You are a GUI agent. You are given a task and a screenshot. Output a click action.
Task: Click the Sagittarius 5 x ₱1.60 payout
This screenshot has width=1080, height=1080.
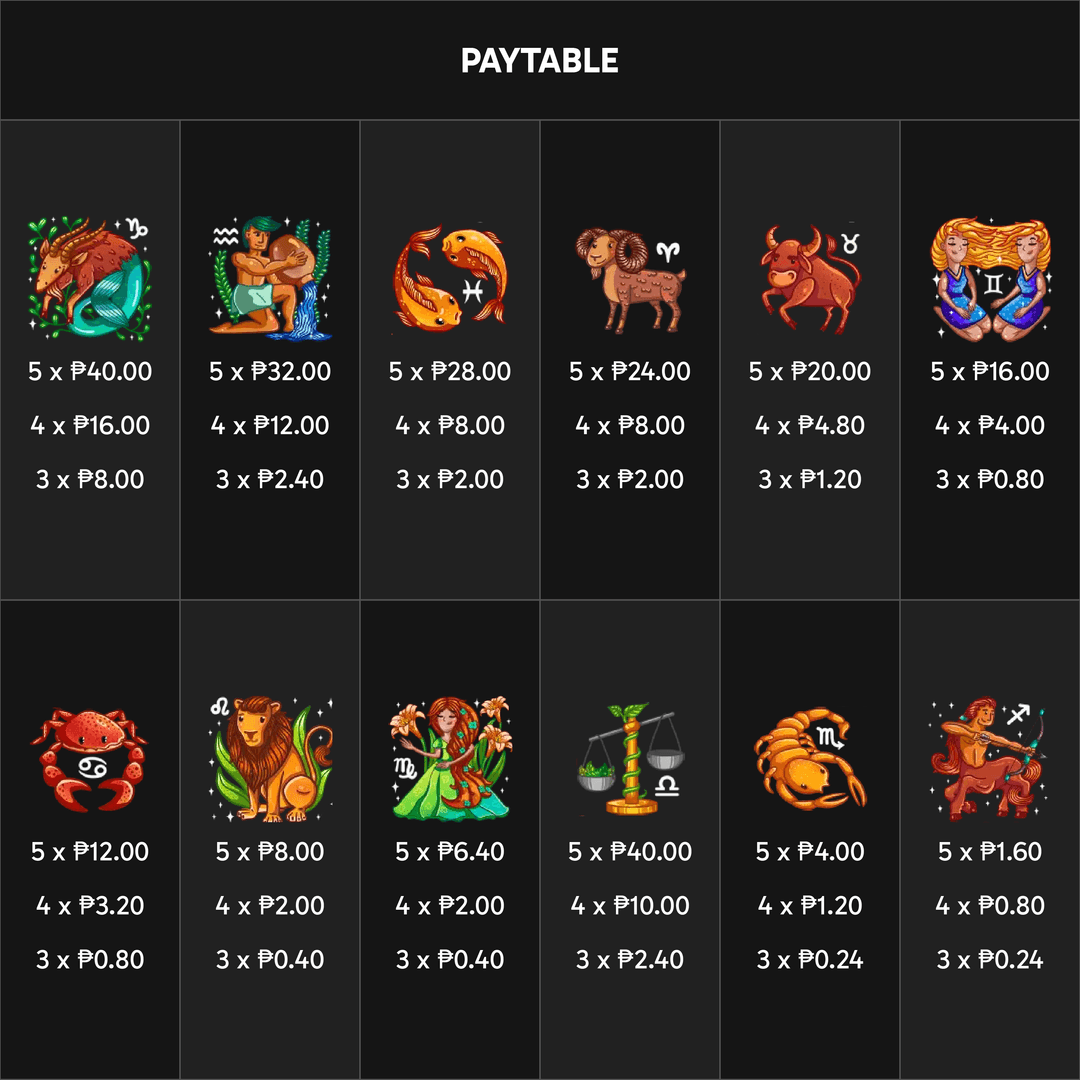pos(990,851)
